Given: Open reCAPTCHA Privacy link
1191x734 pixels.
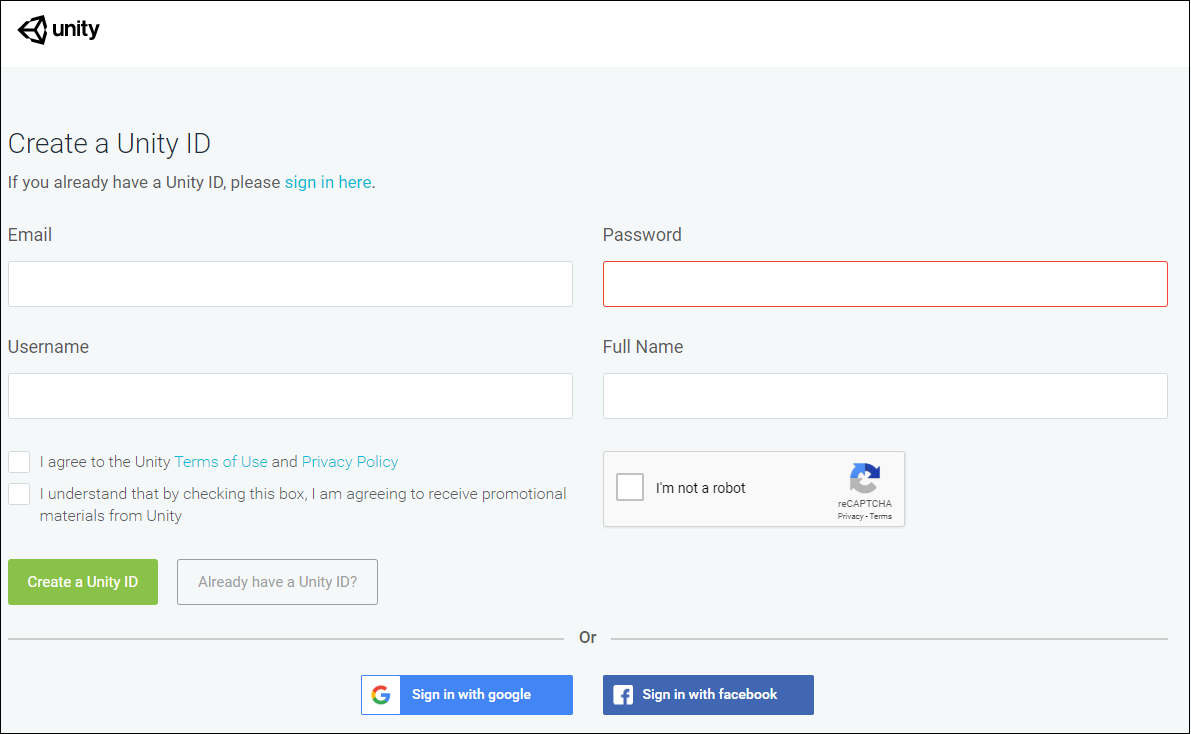Looking at the screenshot, I should coord(850,517).
